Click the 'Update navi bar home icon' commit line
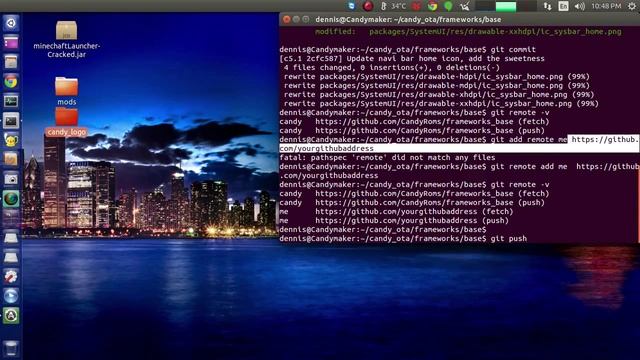The image size is (640, 360). tap(412, 59)
